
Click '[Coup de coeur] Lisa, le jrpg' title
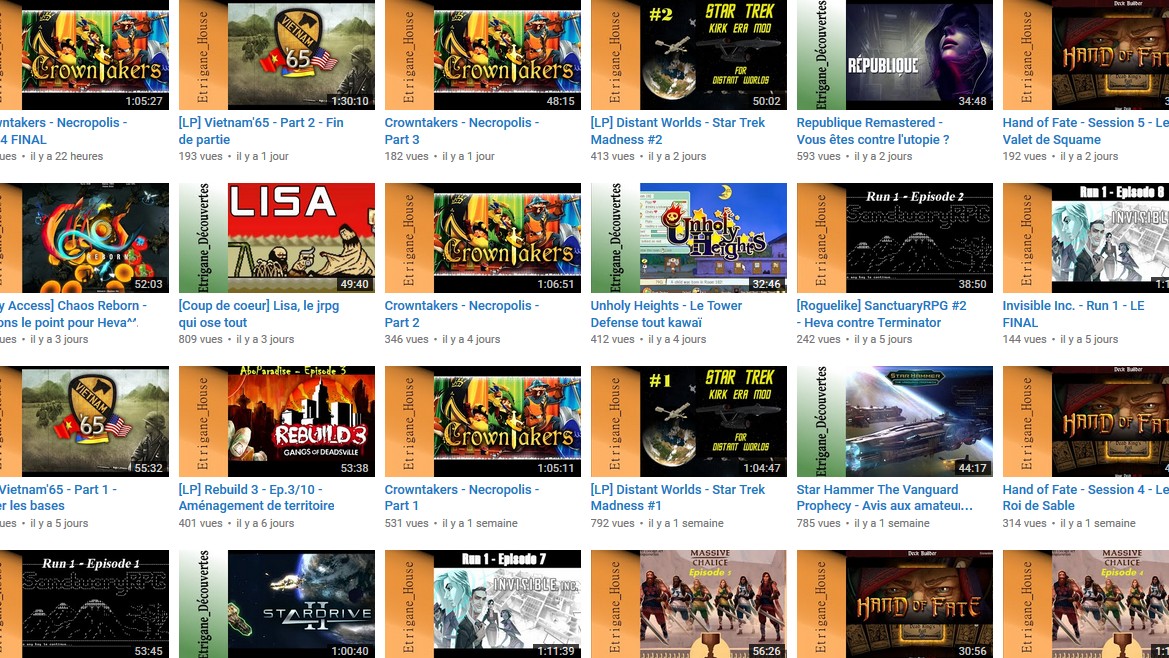tap(259, 314)
